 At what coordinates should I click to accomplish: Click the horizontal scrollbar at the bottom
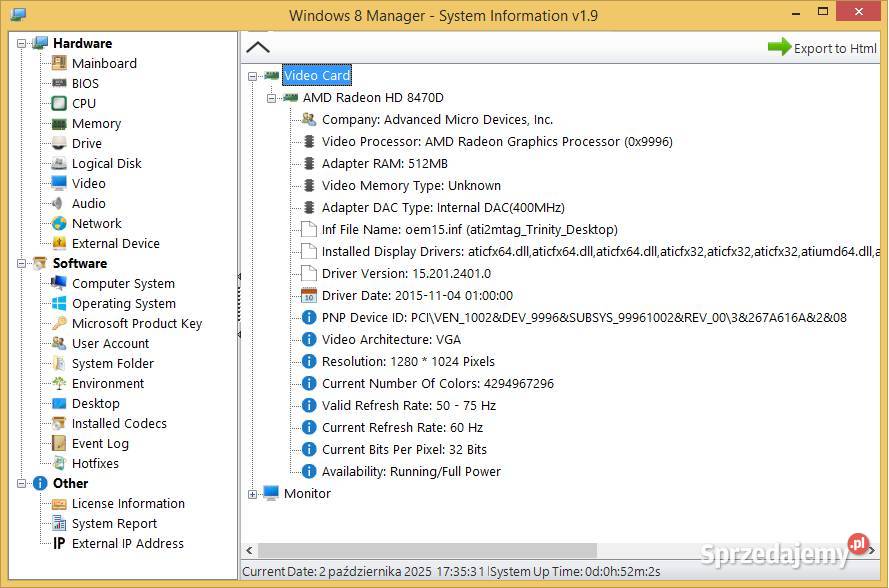point(427,550)
